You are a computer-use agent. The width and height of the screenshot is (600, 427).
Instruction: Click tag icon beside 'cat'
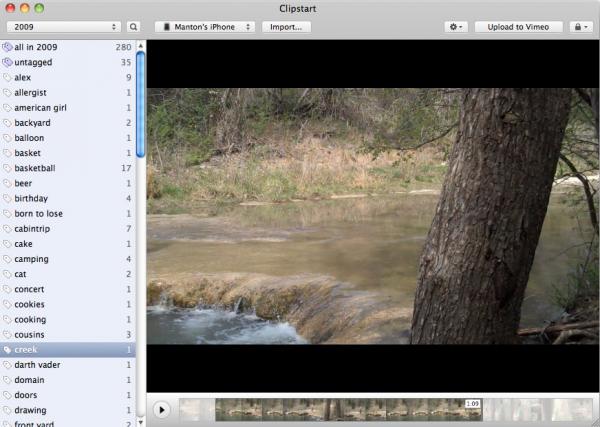pos(7,274)
